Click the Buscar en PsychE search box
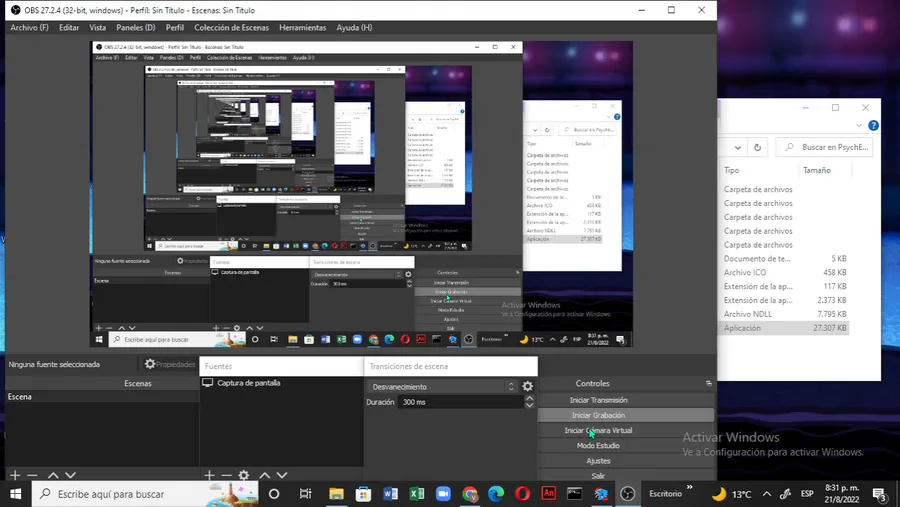The image size is (900, 507). (824, 147)
